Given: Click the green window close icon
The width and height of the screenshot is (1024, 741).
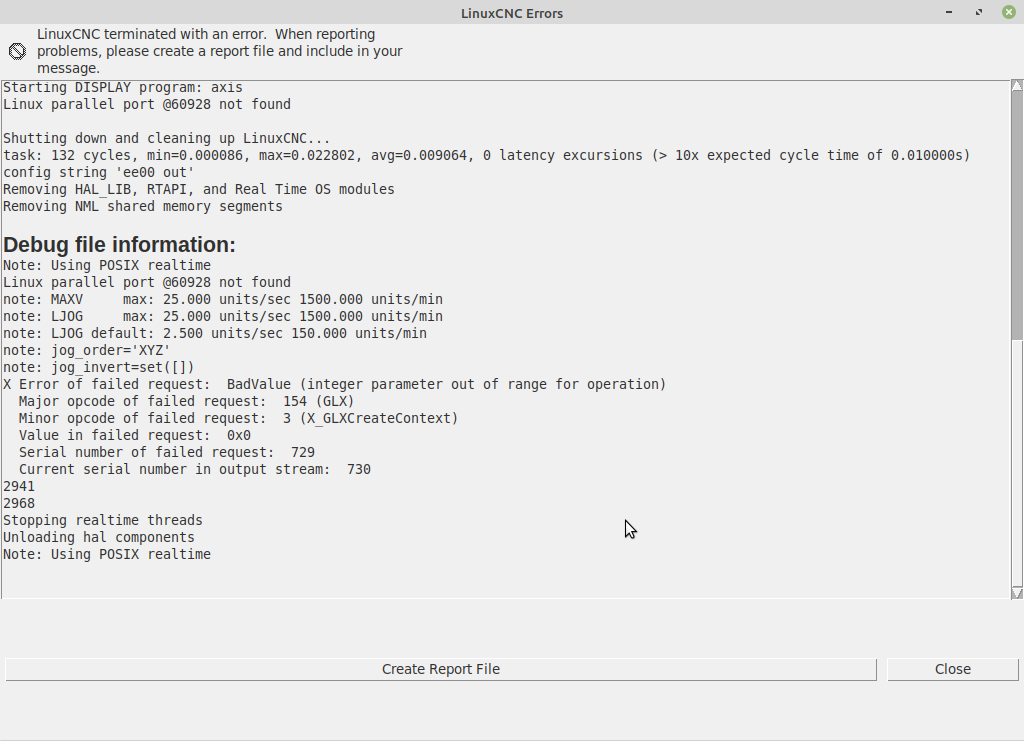Looking at the screenshot, I should coord(1009,12).
